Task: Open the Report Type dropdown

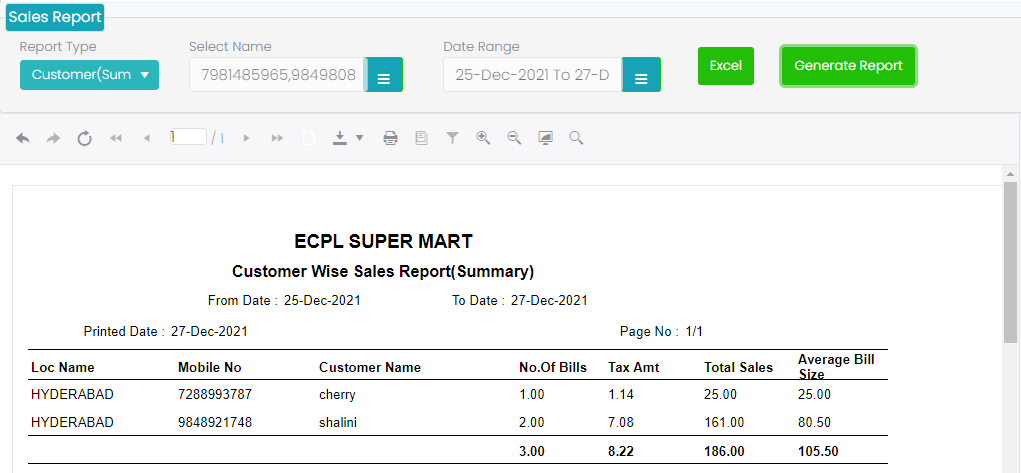Action: [89, 75]
